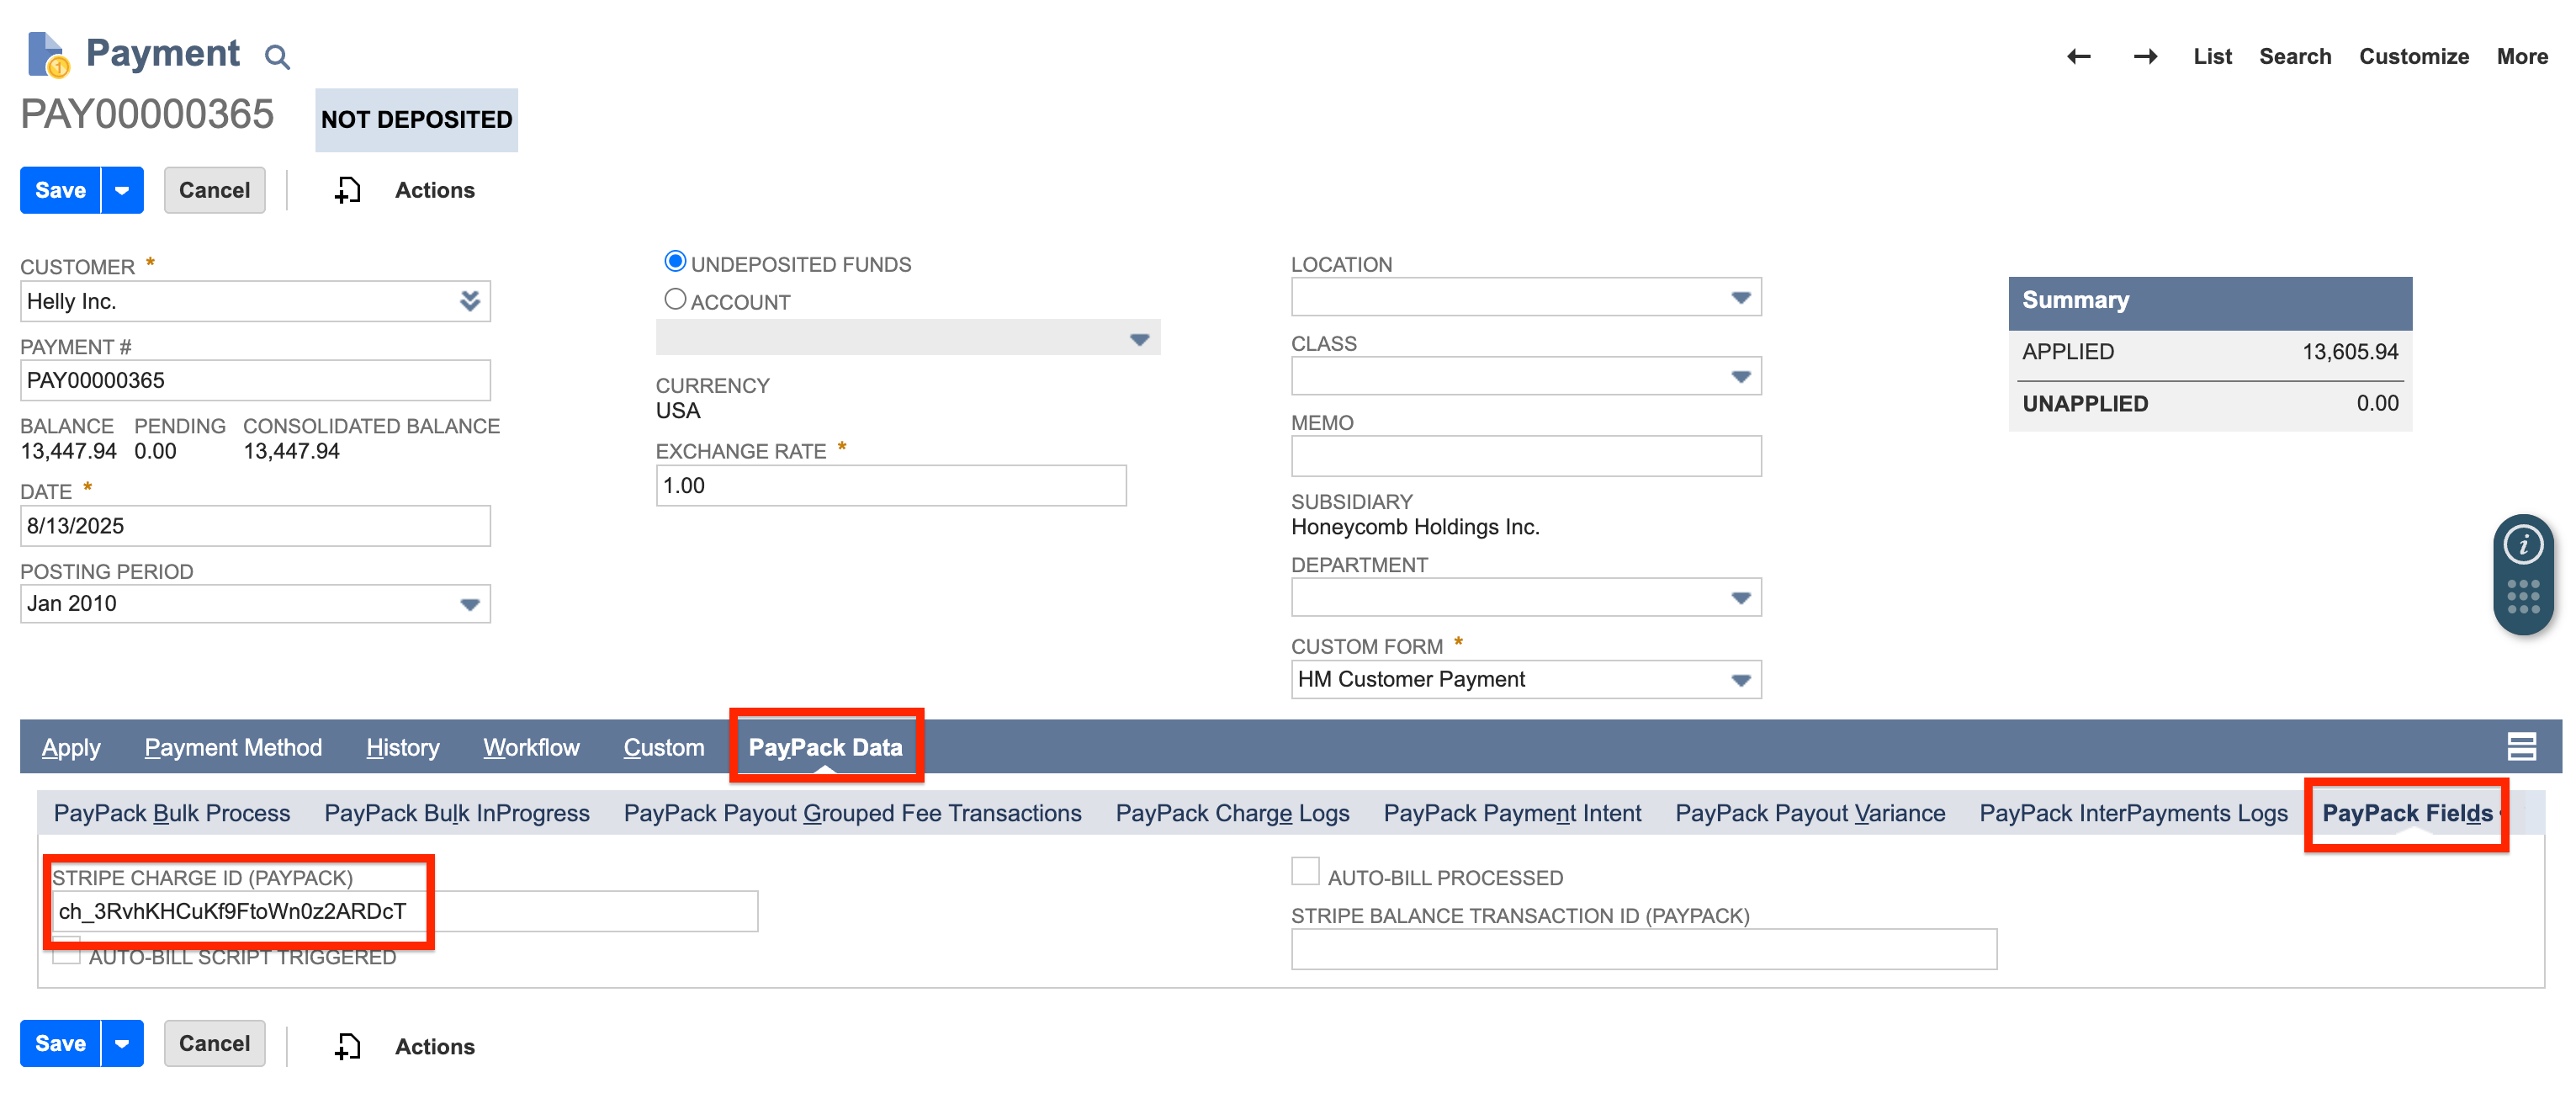Open the Posting Period dropdown
This screenshot has height=1104, width=2576.
coord(471,604)
